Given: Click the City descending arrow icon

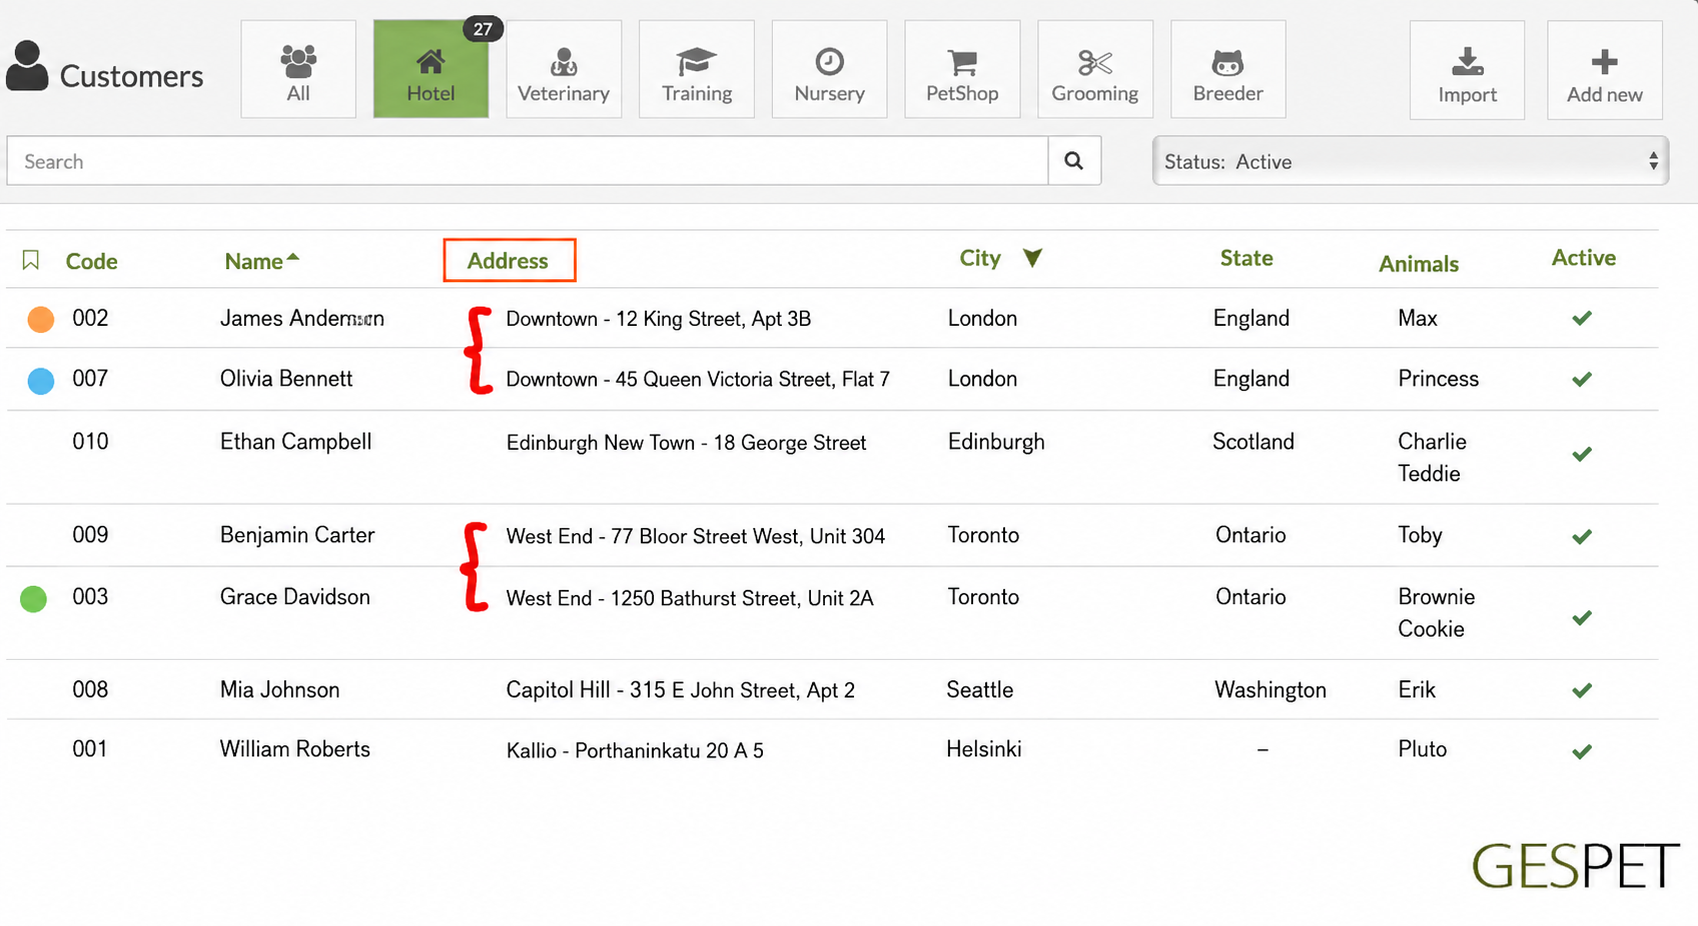Looking at the screenshot, I should pos(1033,258).
